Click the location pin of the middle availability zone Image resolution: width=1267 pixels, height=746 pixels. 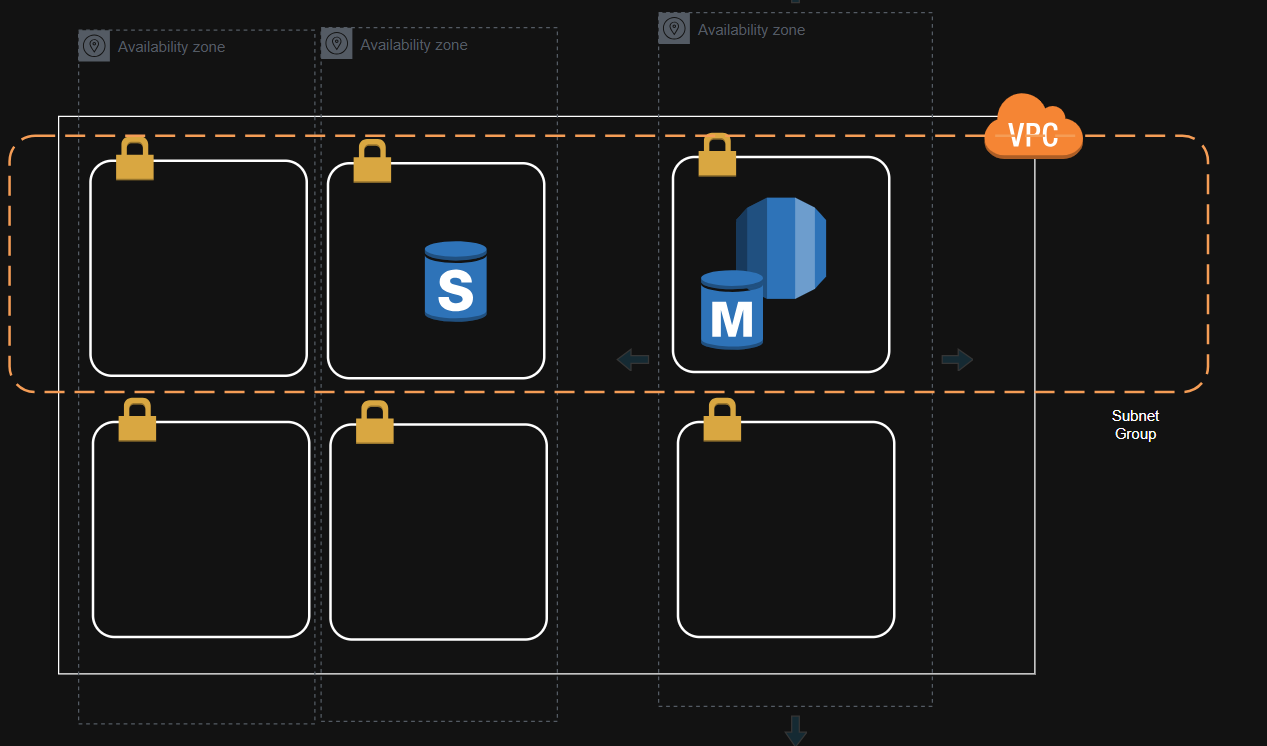(x=336, y=44)
